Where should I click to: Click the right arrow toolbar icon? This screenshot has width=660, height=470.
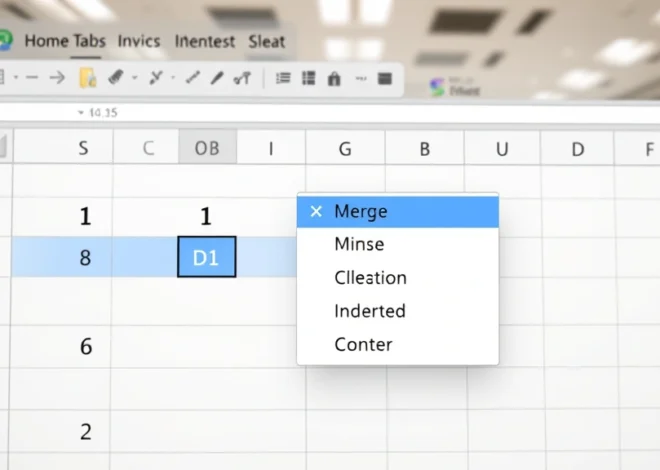click(57, 77)
